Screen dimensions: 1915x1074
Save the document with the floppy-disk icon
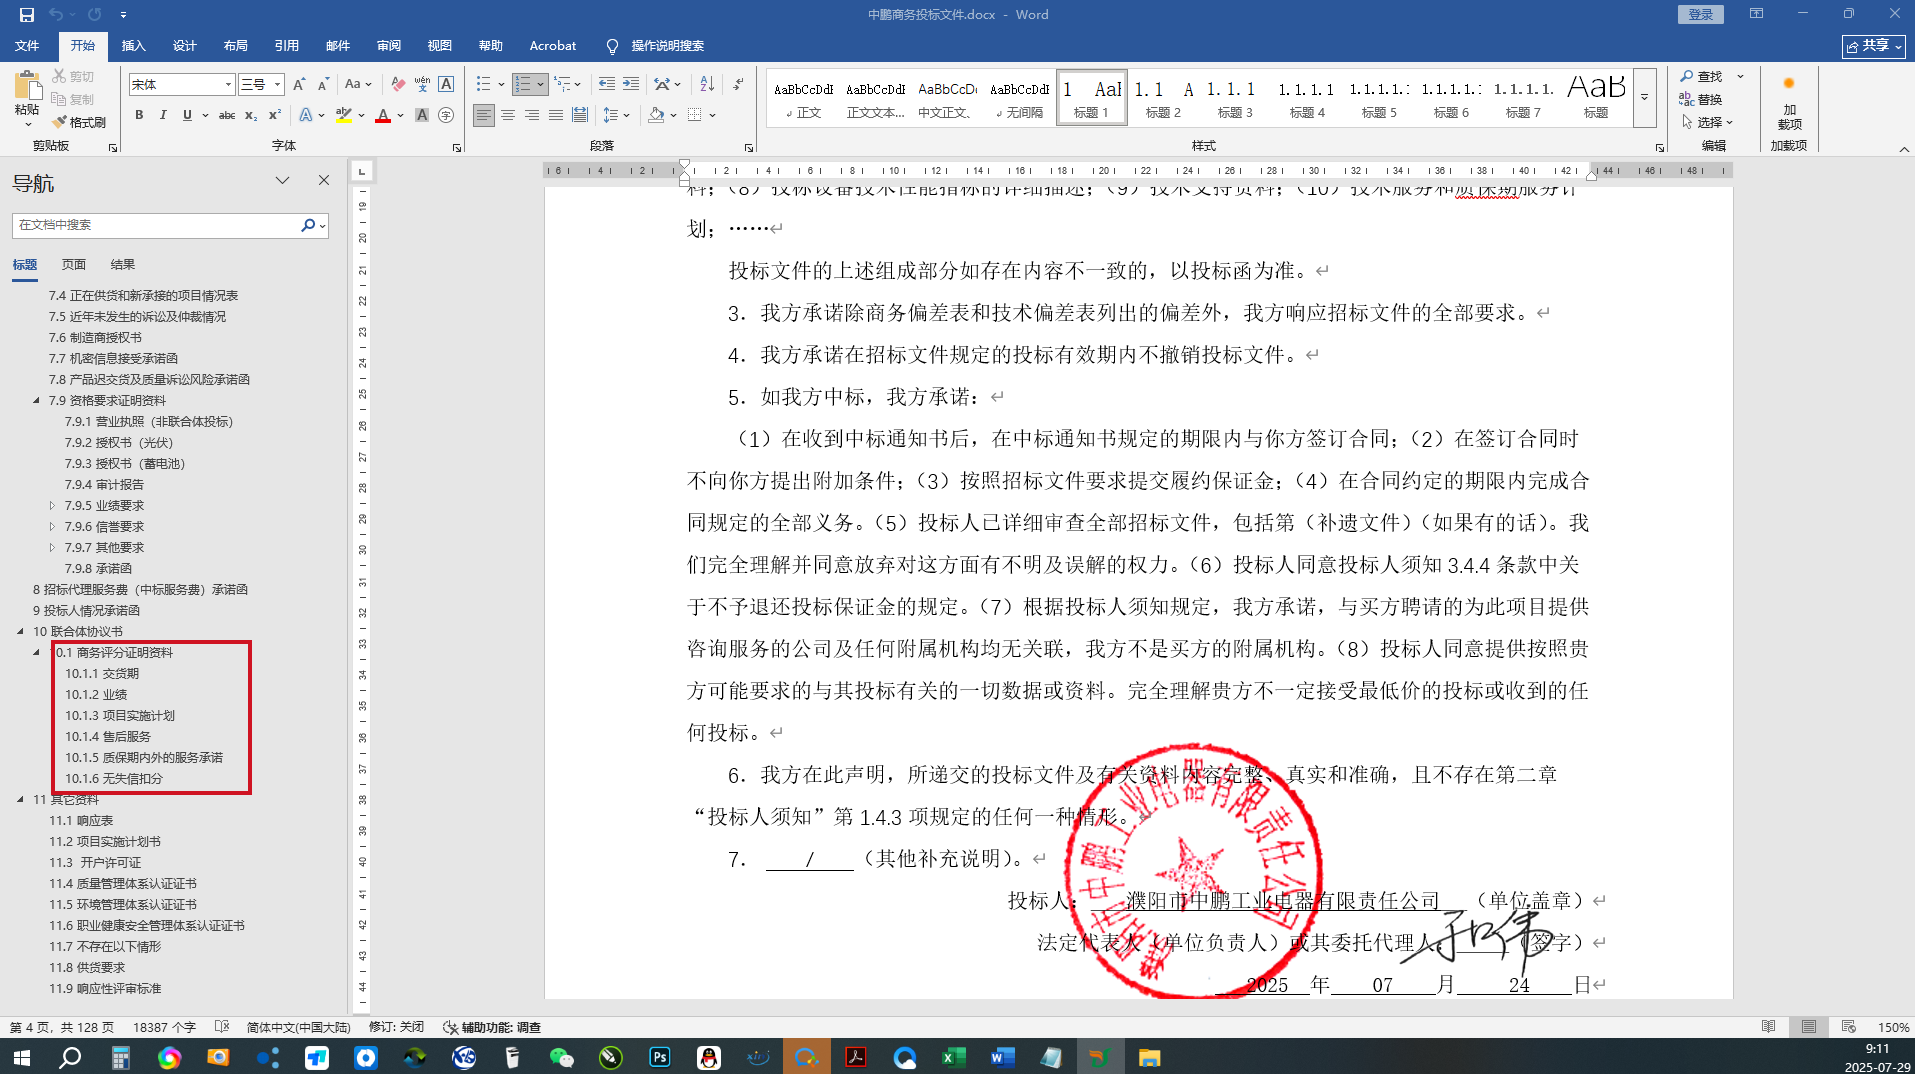[27, 14]
